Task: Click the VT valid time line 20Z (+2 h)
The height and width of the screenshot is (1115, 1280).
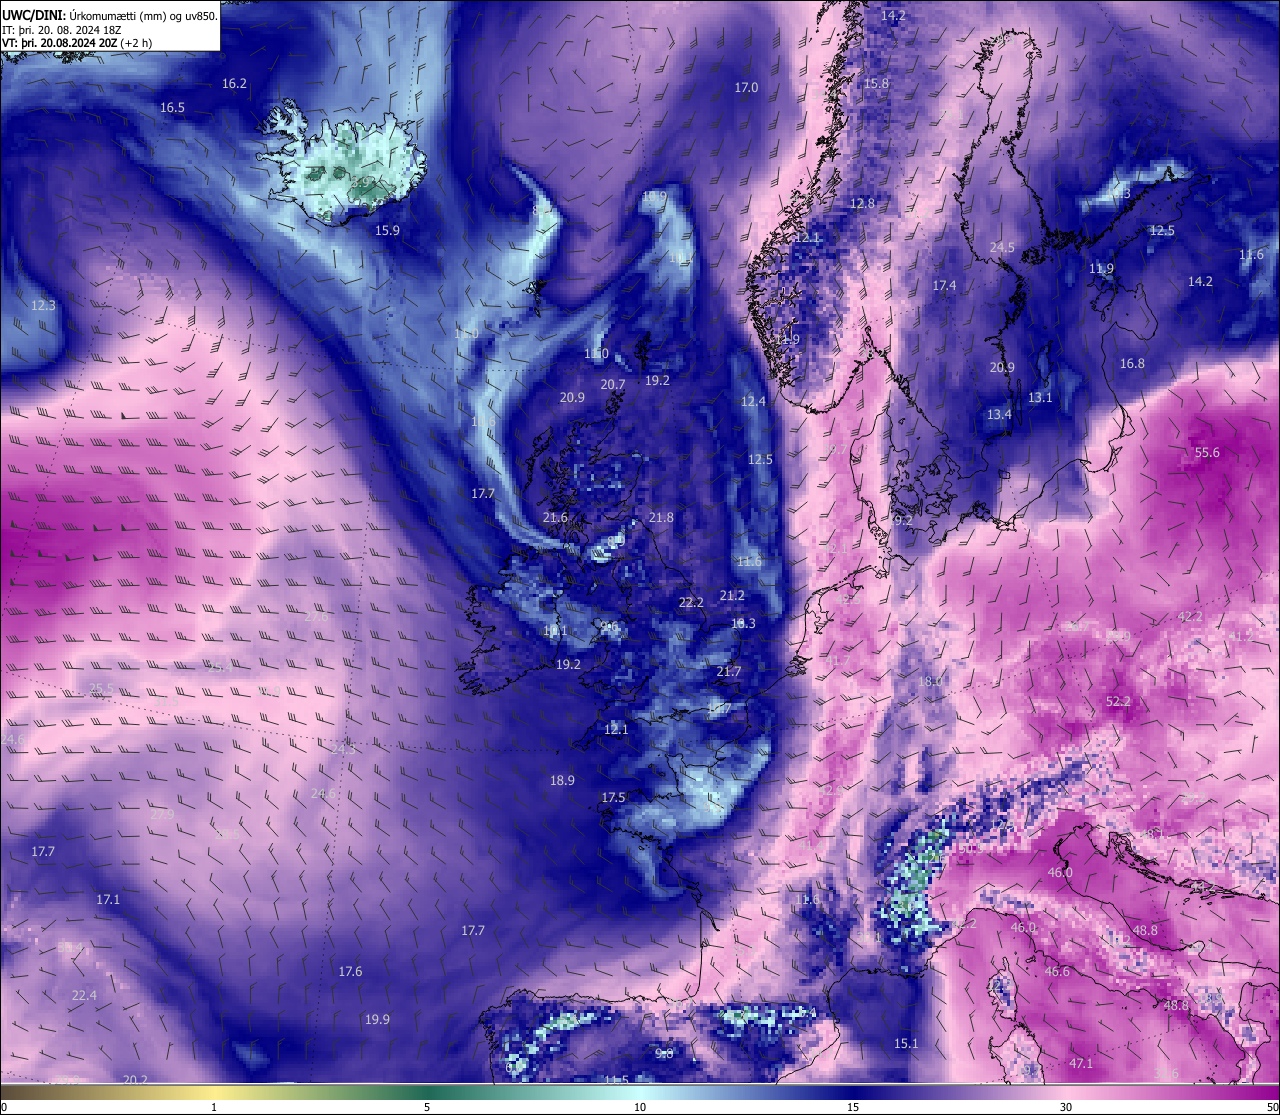Action: pyautogui.click(x=77, y=43)
